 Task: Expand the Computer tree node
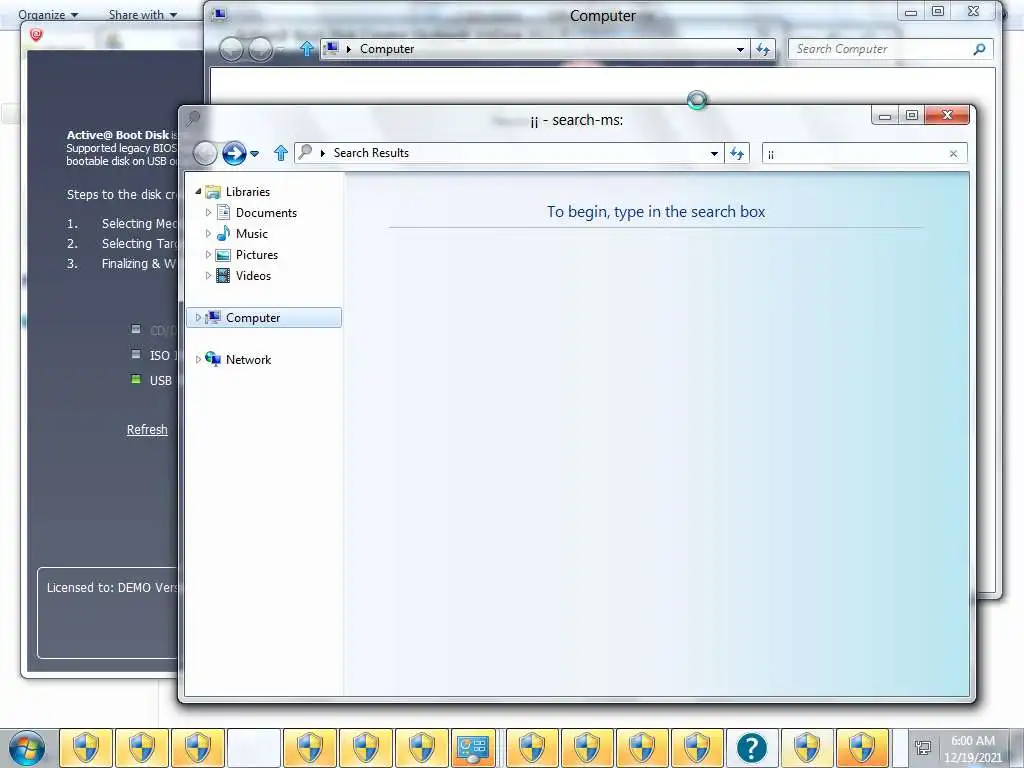[x=198, y=317]
